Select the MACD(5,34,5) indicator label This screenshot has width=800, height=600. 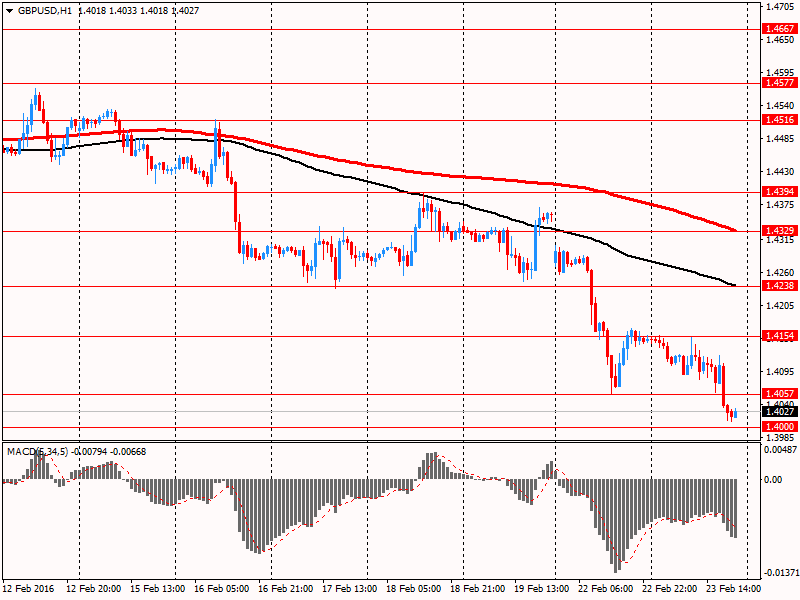(x=37, y=452)
